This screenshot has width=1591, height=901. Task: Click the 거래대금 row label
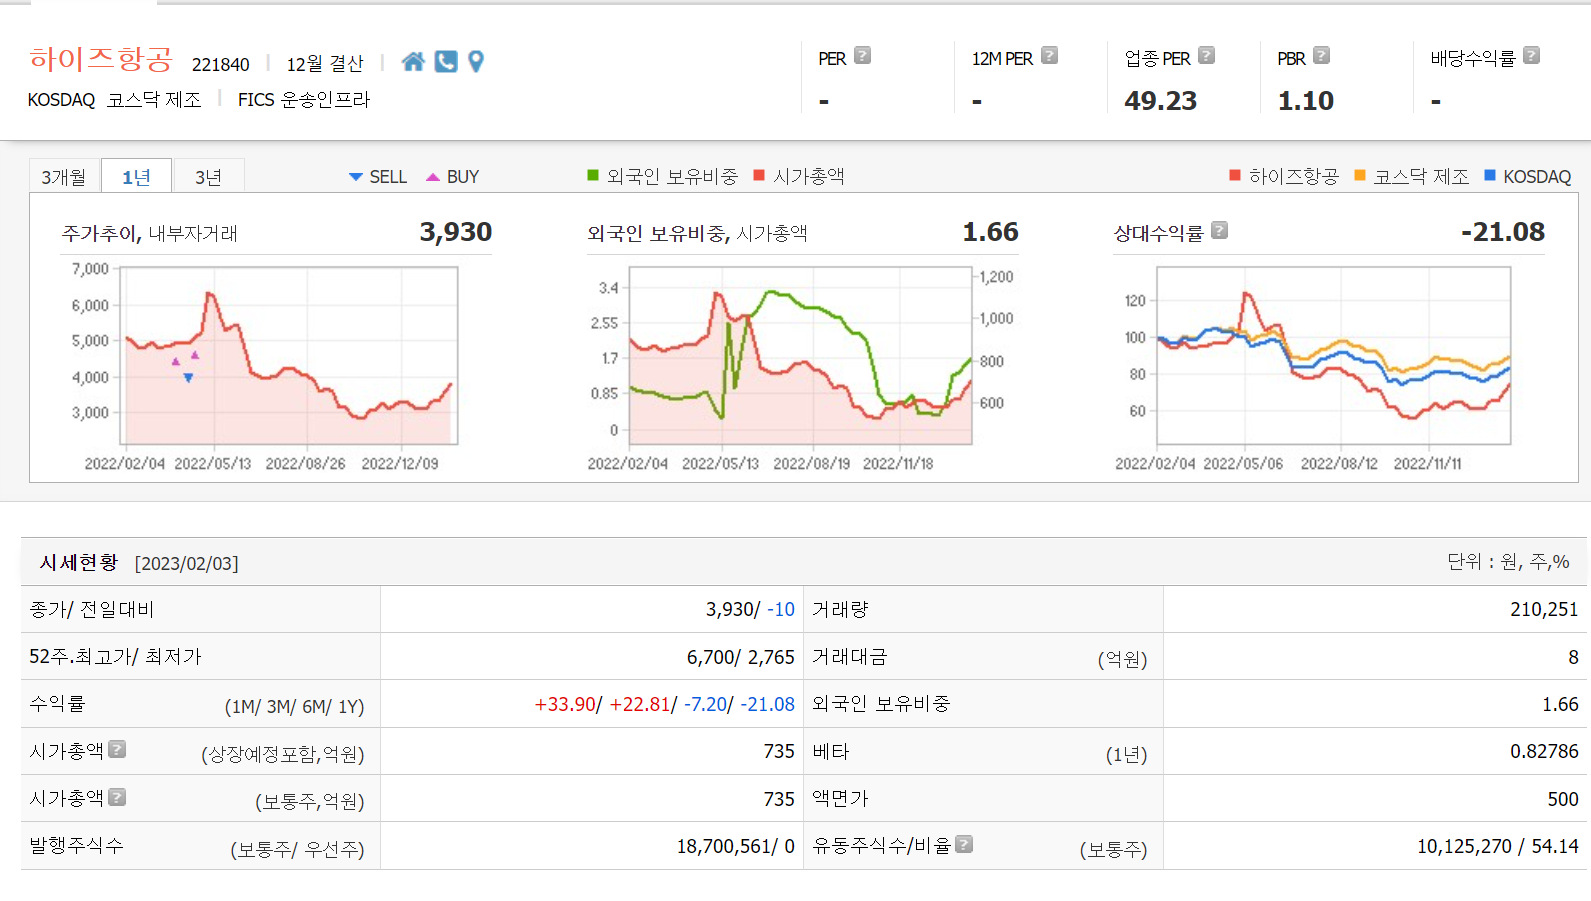850,657
